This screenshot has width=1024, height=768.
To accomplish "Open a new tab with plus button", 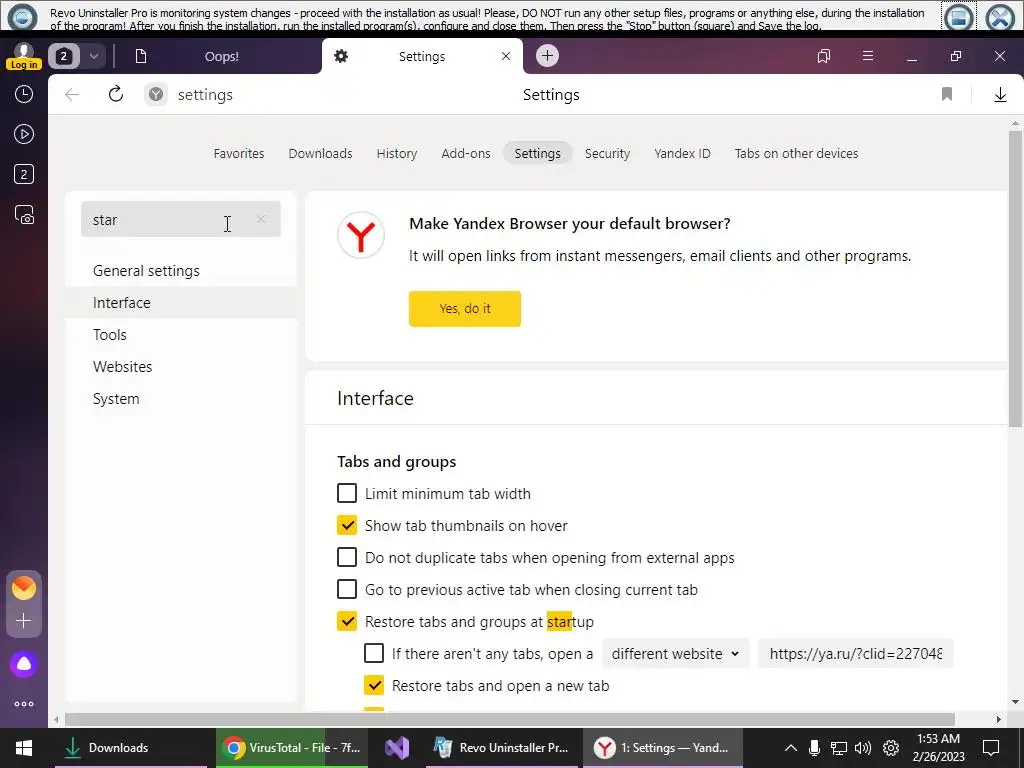I will click(x=547, y=56).
